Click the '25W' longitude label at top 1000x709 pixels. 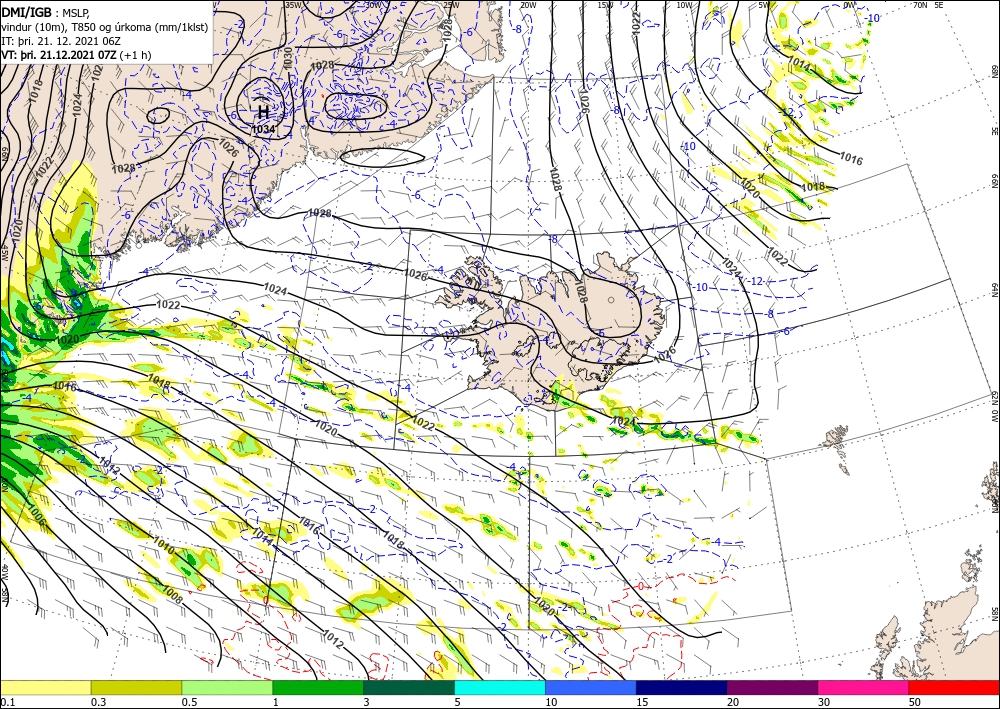[x=450, y=5]
